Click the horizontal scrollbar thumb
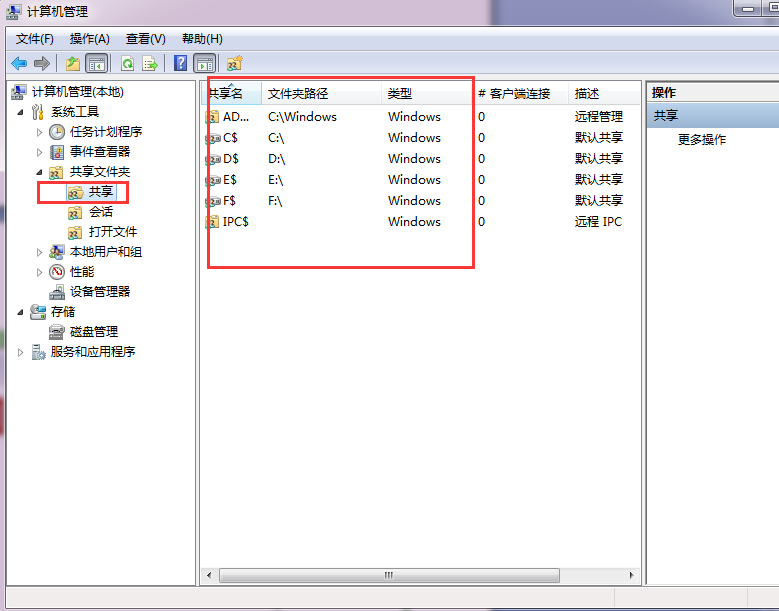 pyautogui.click(x=389, y=575)
